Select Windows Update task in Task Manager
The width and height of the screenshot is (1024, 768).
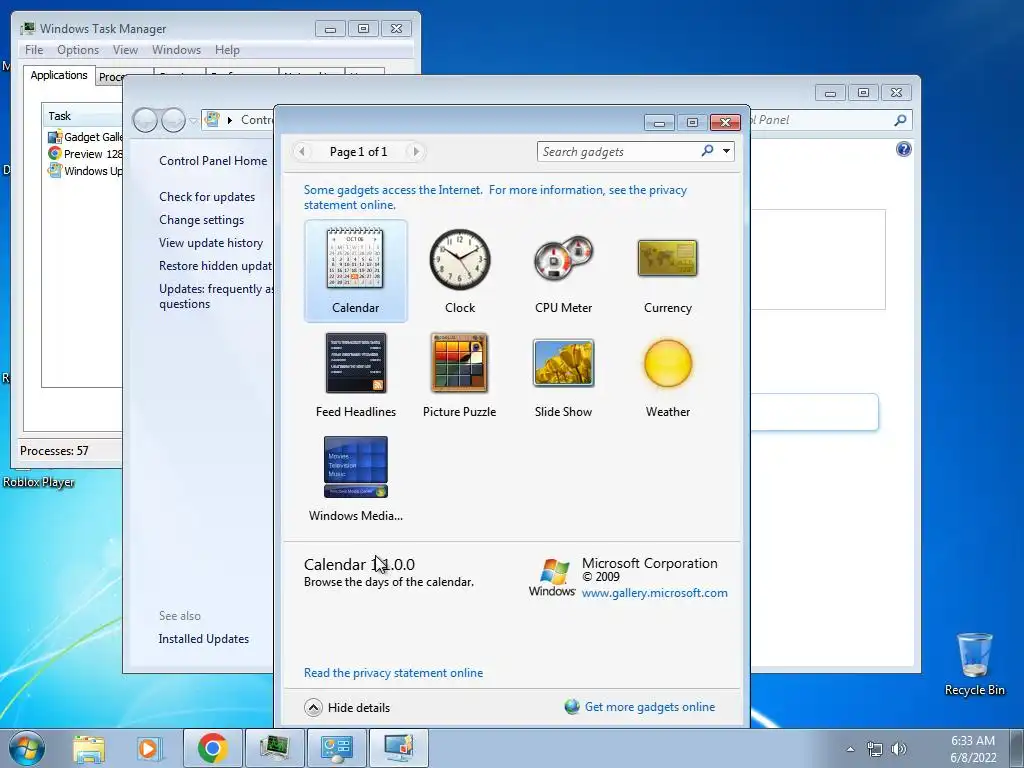click(85, 171)
